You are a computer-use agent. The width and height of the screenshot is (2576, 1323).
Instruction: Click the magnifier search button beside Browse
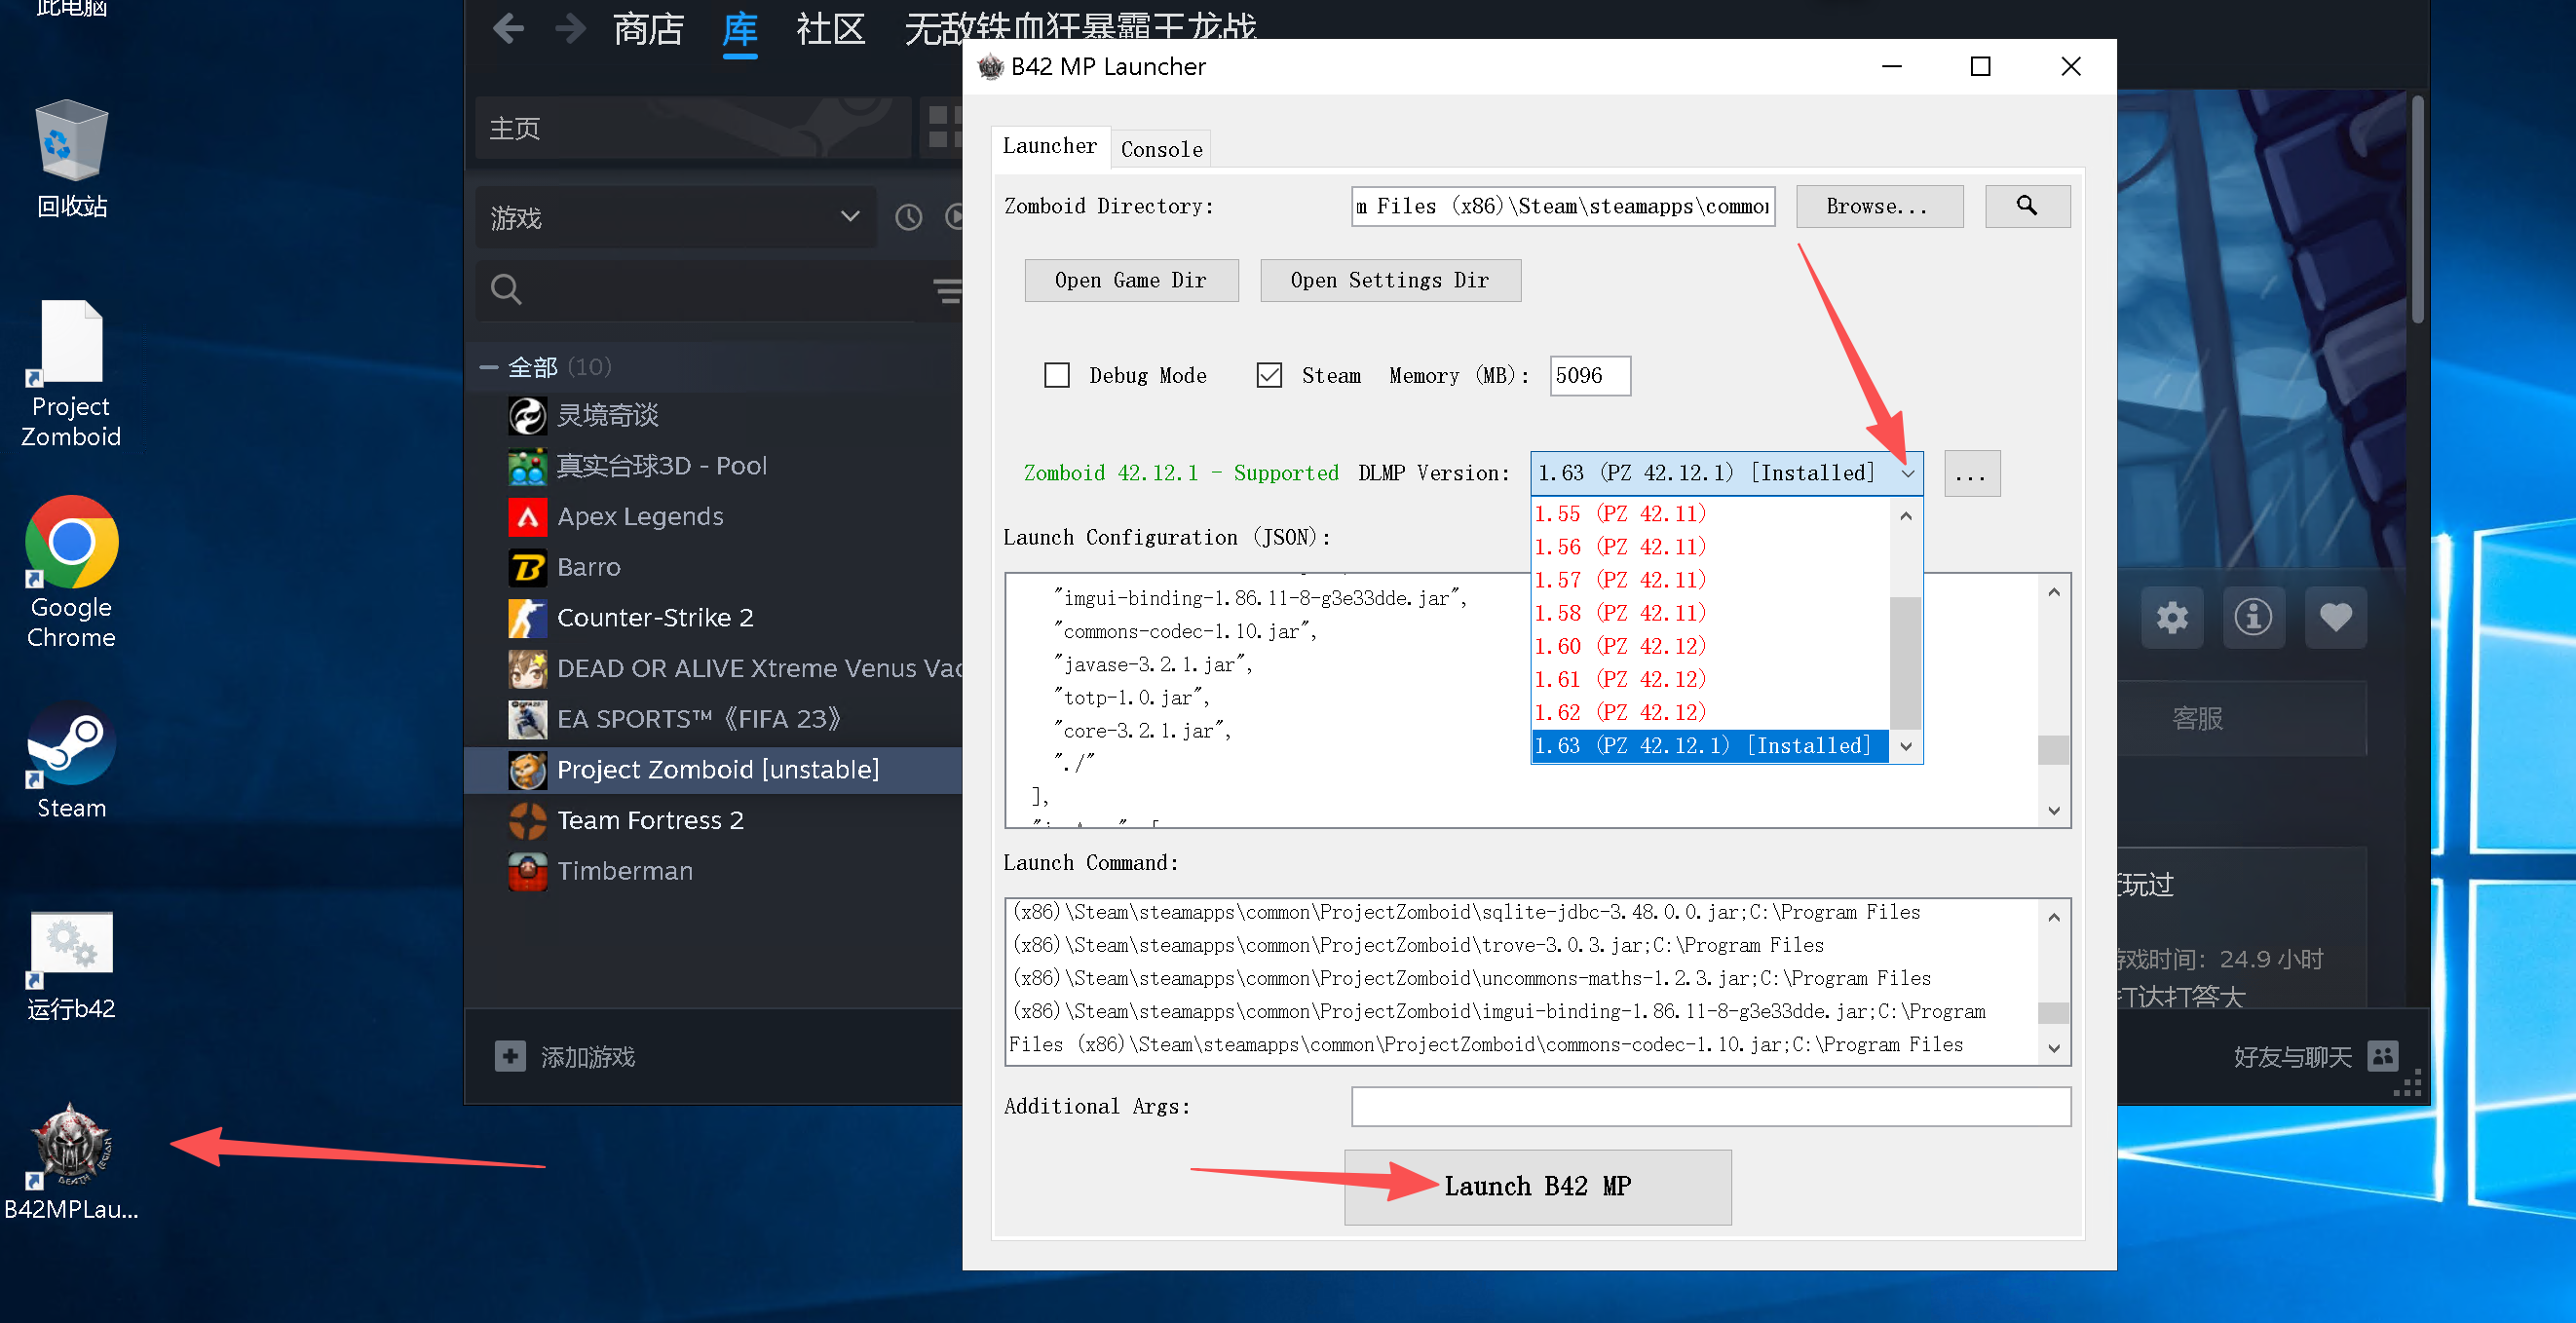point(2026,206)
